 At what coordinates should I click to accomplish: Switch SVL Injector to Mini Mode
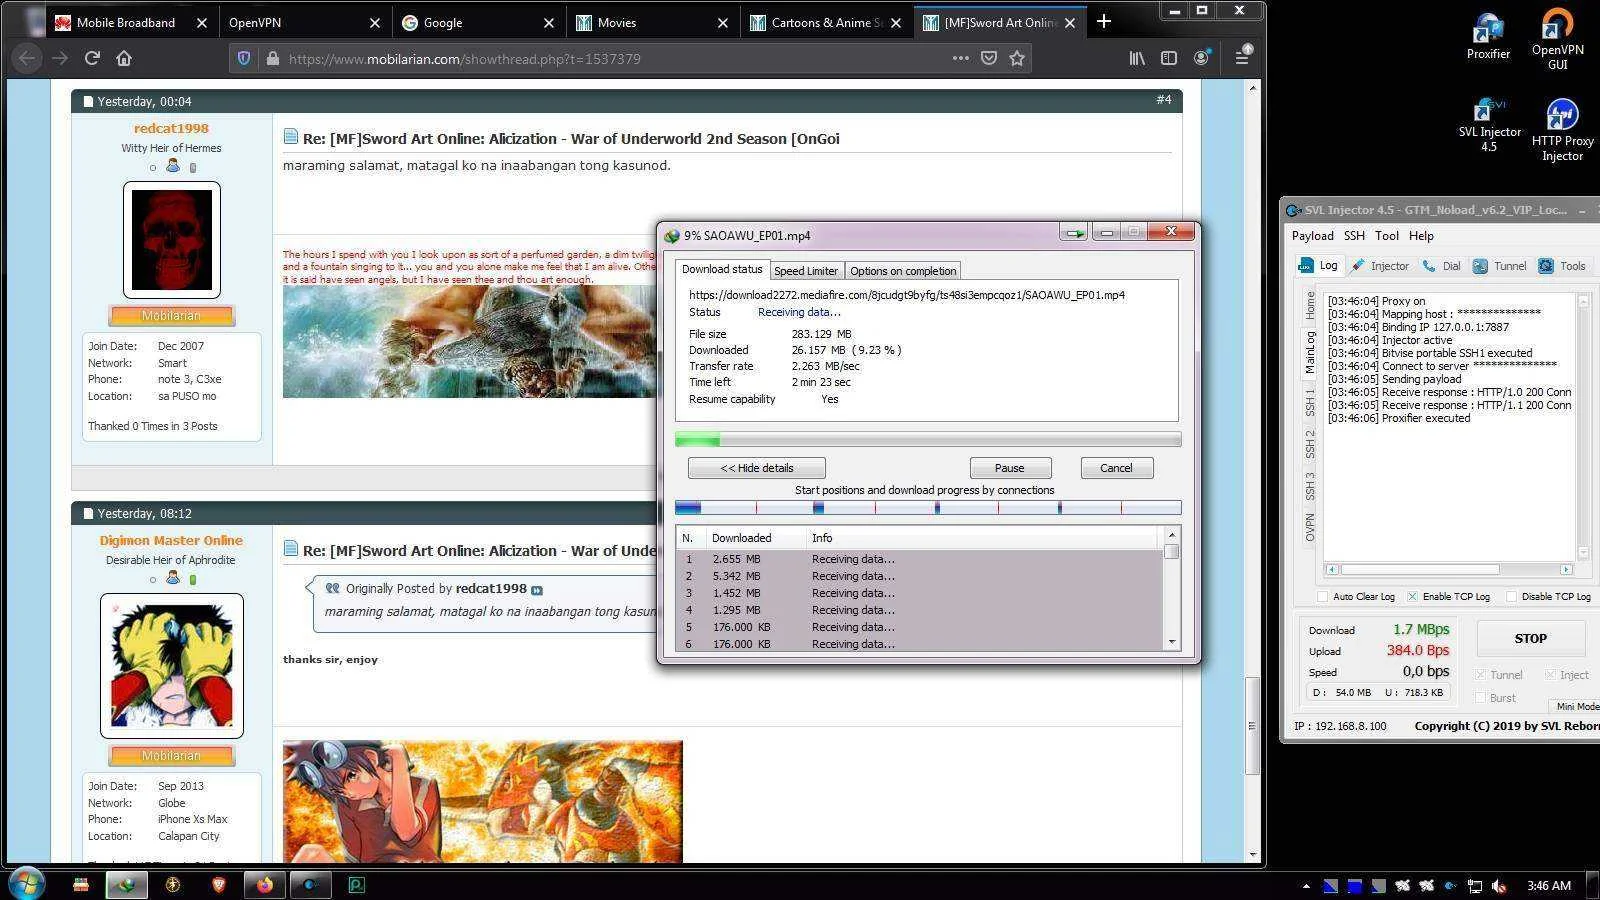[1576, 706]
